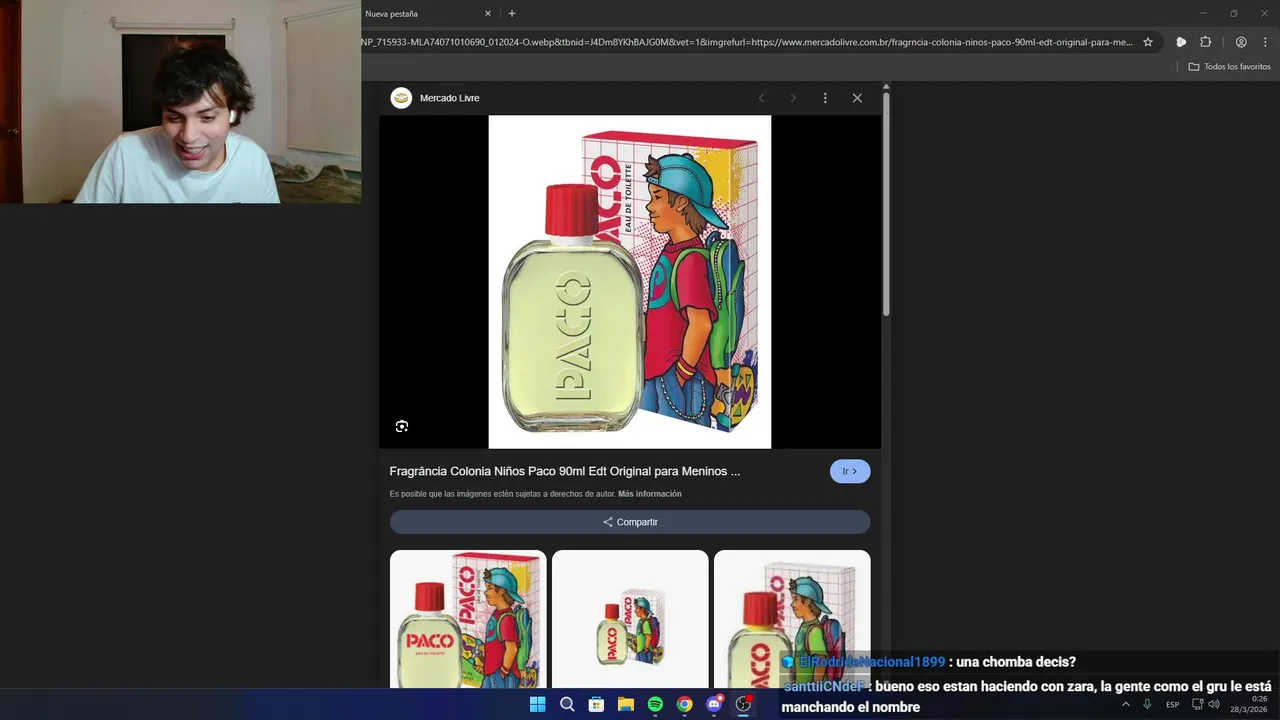Viewport: 1280px width, 720px height.
Task: Open OBS Studio from the taskbar
Action: coord(743,704)
